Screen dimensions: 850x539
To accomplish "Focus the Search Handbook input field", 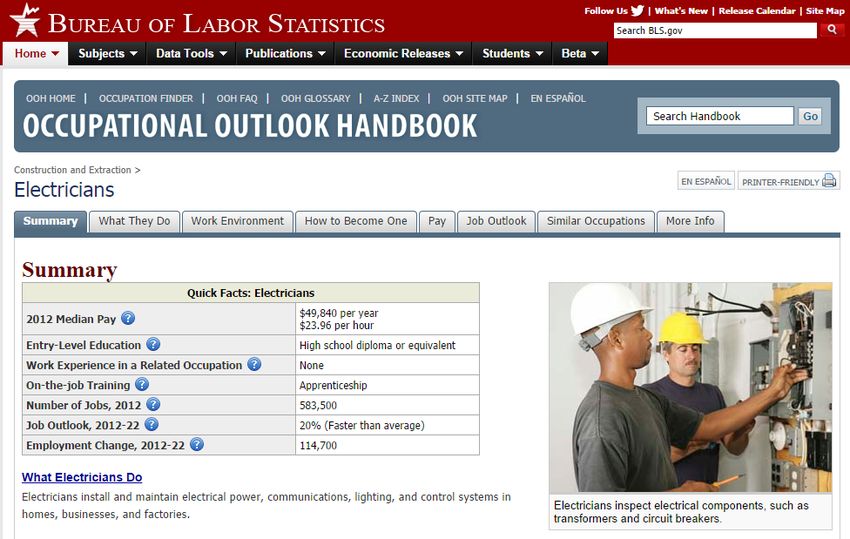I will pyautogui.click(x=719, y=116).
